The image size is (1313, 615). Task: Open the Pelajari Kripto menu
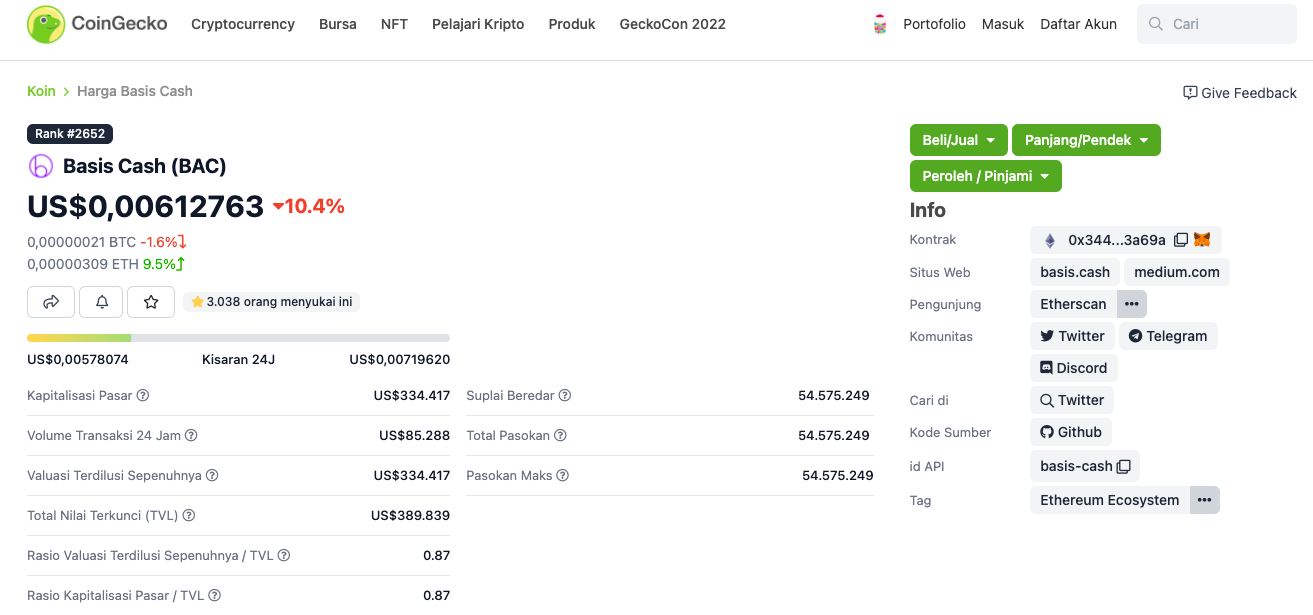click(x=478, y=24)
